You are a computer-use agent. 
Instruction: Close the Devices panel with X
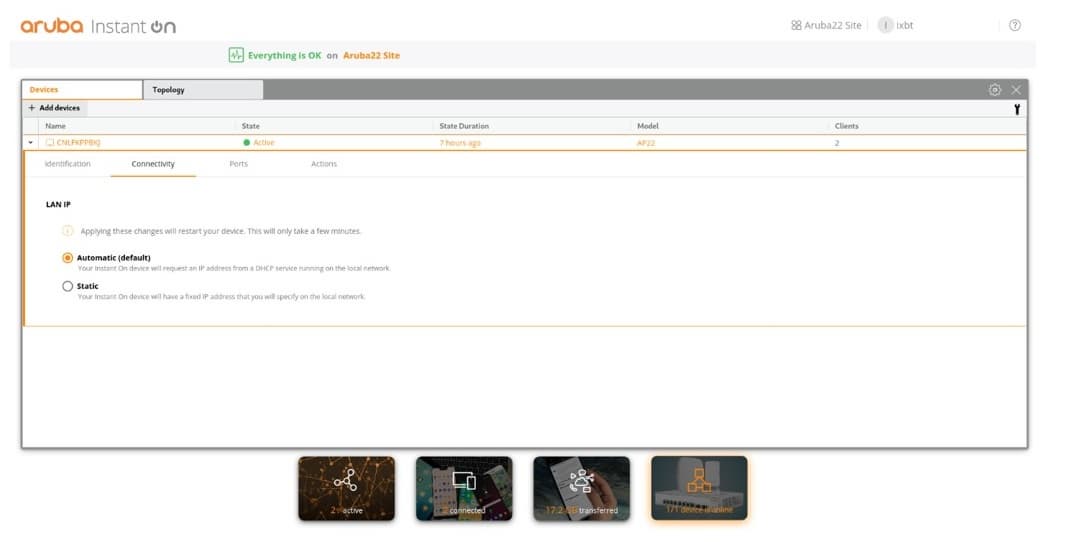coord(1016,90)
